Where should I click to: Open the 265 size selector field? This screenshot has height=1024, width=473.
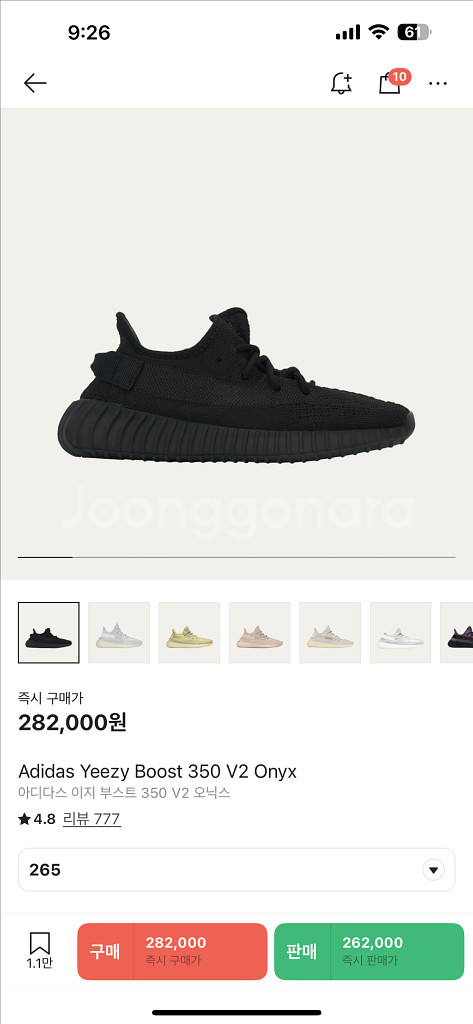click(236, 870)
